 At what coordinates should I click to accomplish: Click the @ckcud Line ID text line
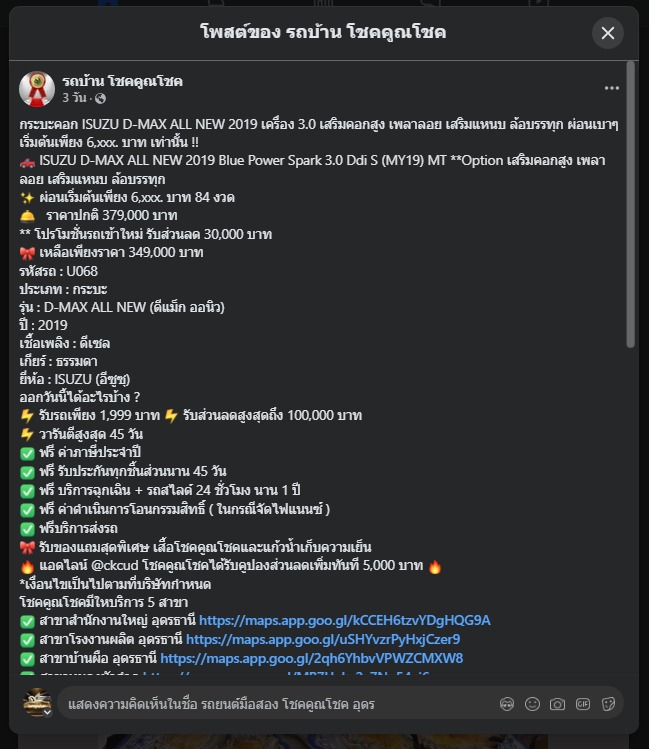[231, 566]
